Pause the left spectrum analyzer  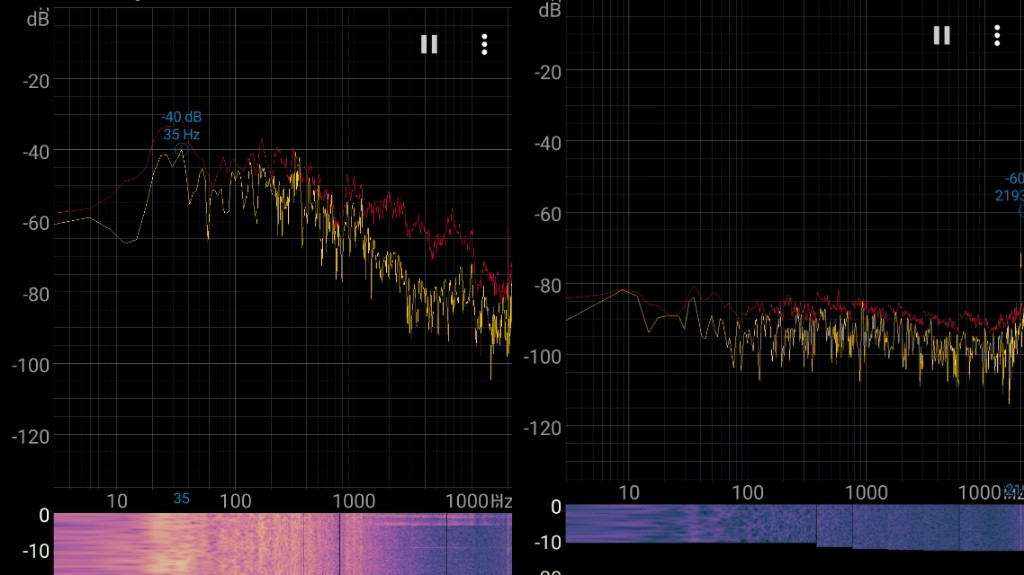click(429, 44)
